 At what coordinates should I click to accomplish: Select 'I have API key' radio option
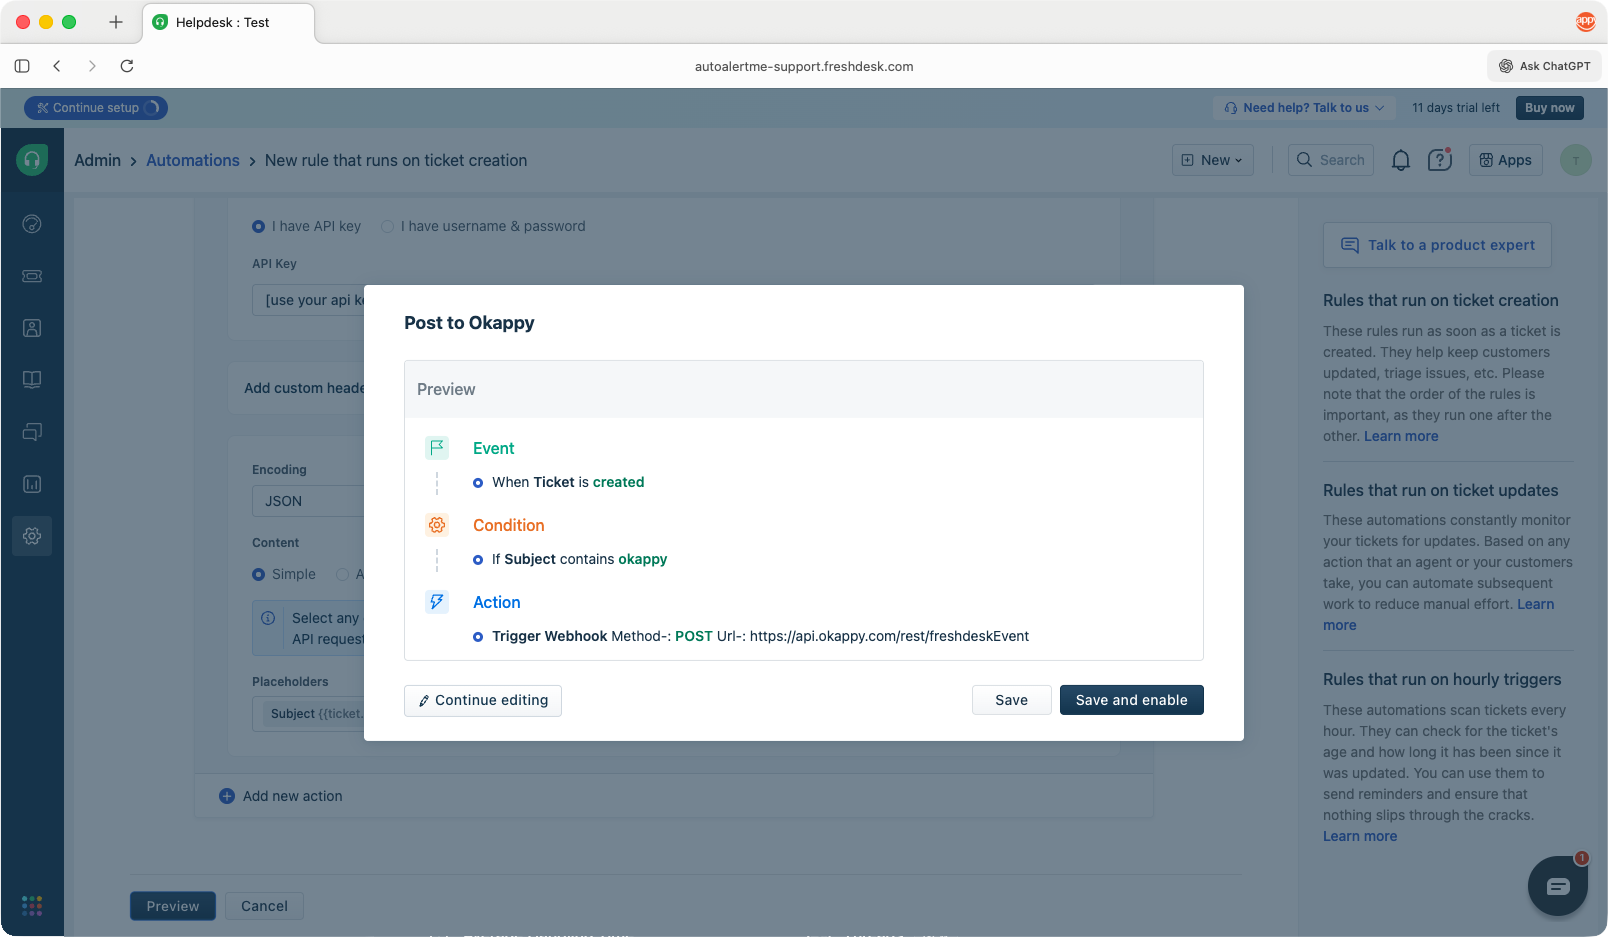[x=258, y=227]
